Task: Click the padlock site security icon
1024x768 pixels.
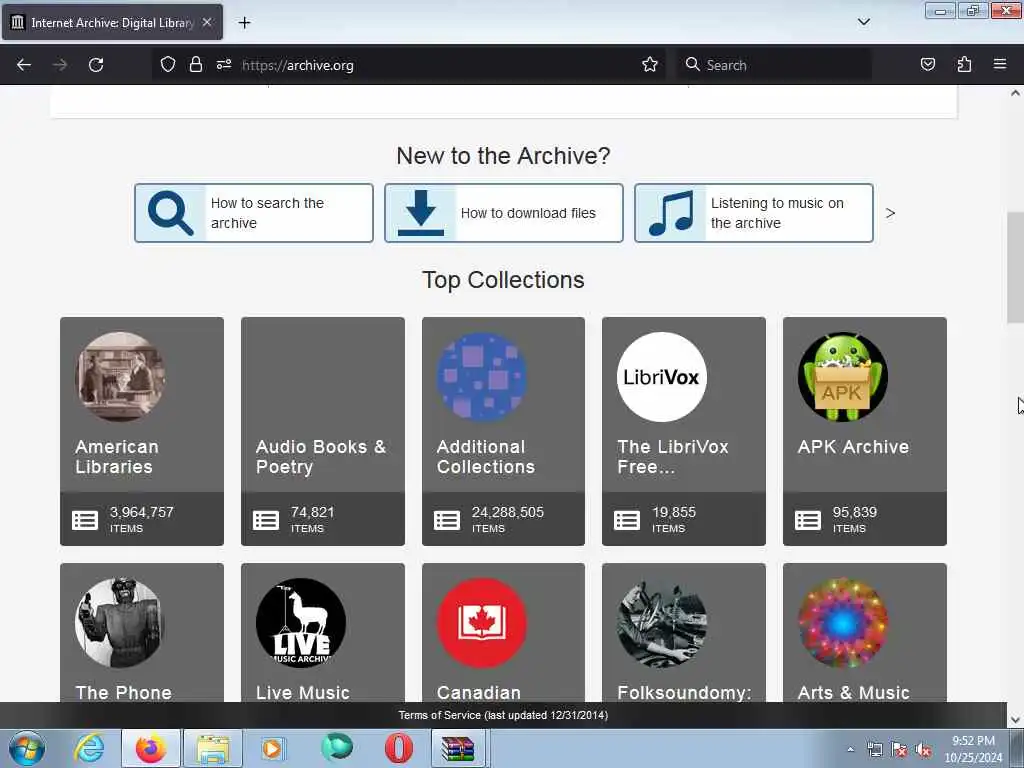Action: click(x=195, y=65)
